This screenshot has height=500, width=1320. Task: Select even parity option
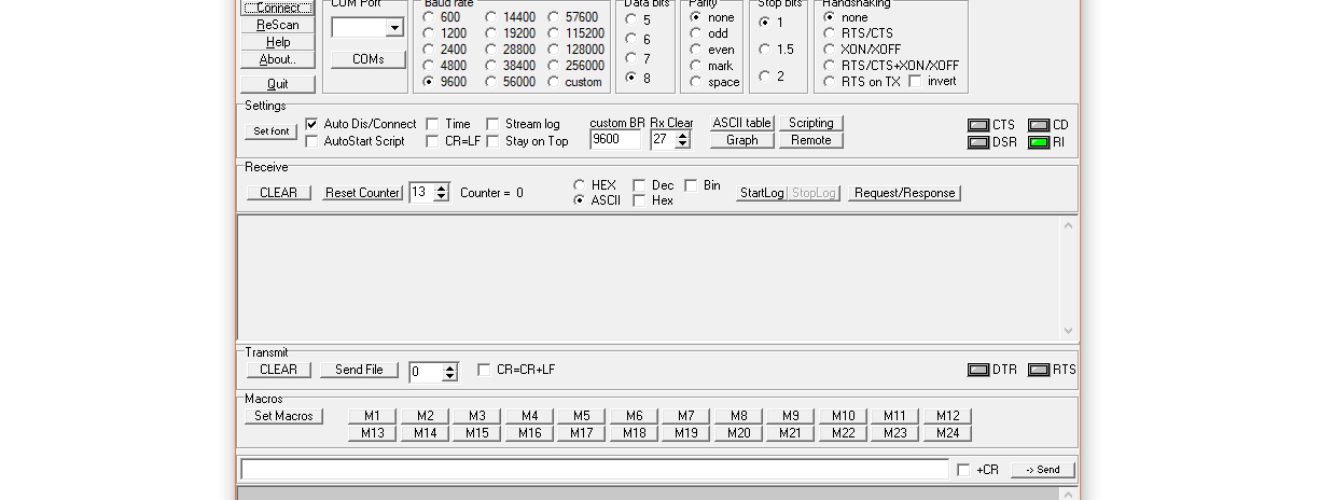(x=695, y=50)
